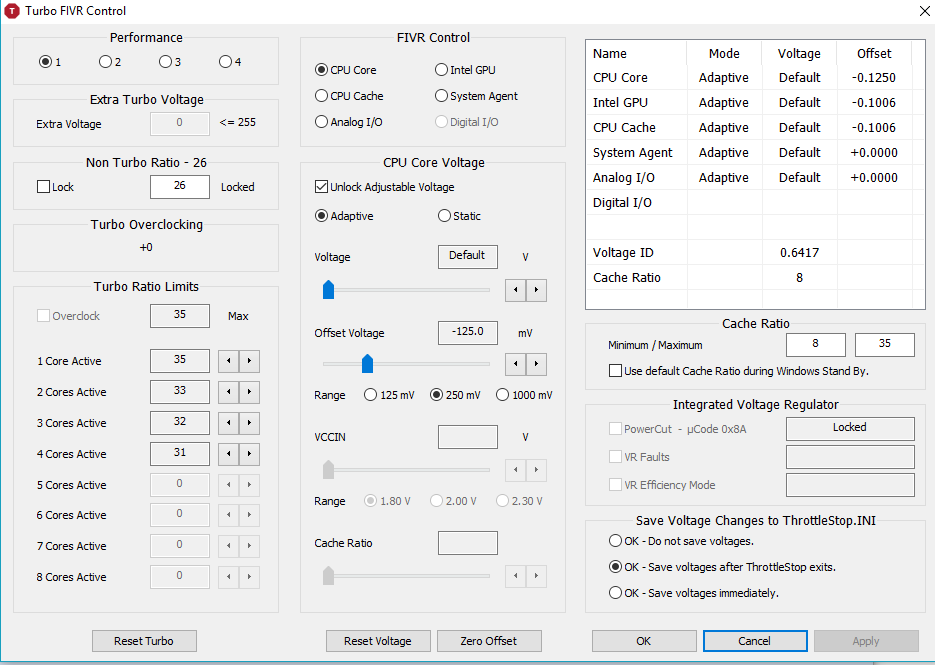
Task: Choose Performance profile 2
Action: coord(105,62)
